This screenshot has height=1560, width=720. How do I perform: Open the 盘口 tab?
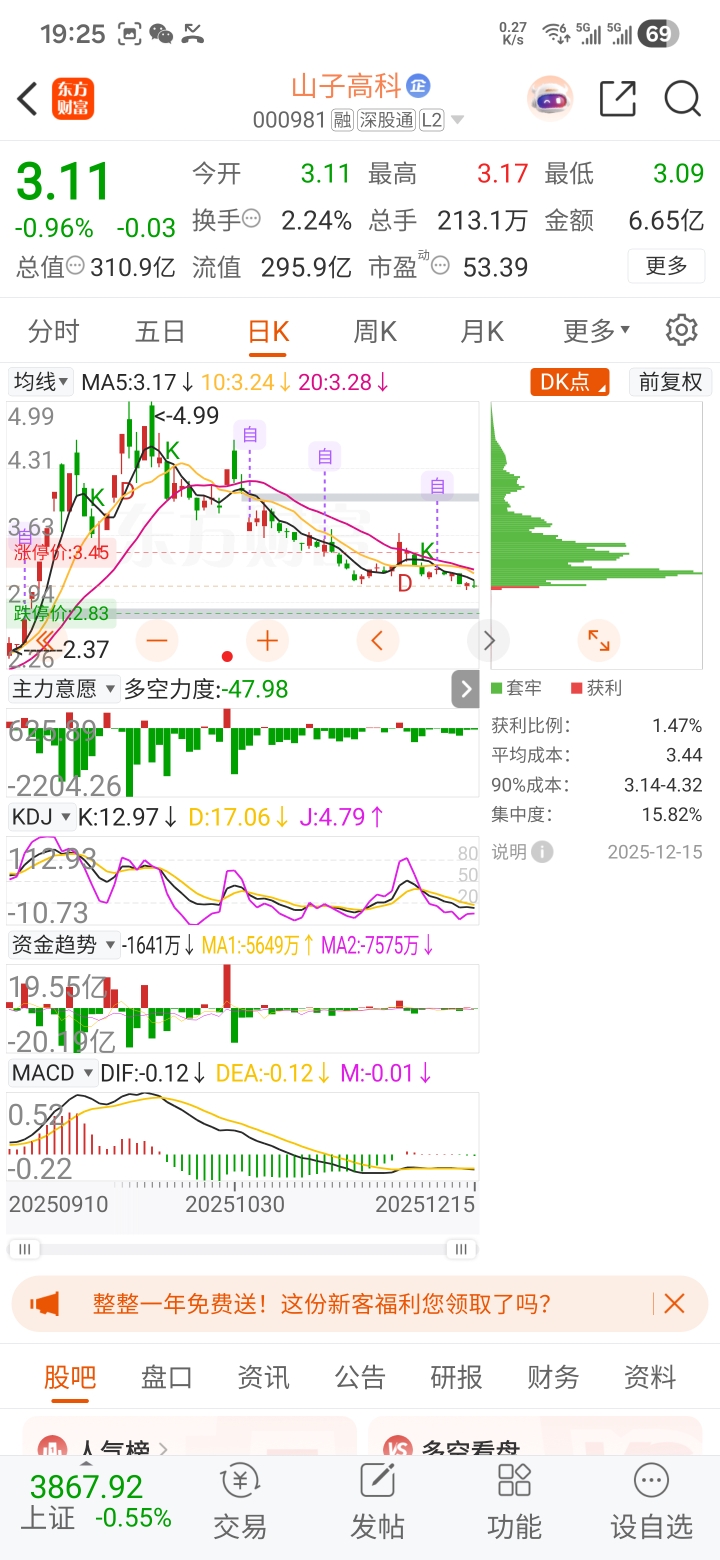coord(166,1377)
